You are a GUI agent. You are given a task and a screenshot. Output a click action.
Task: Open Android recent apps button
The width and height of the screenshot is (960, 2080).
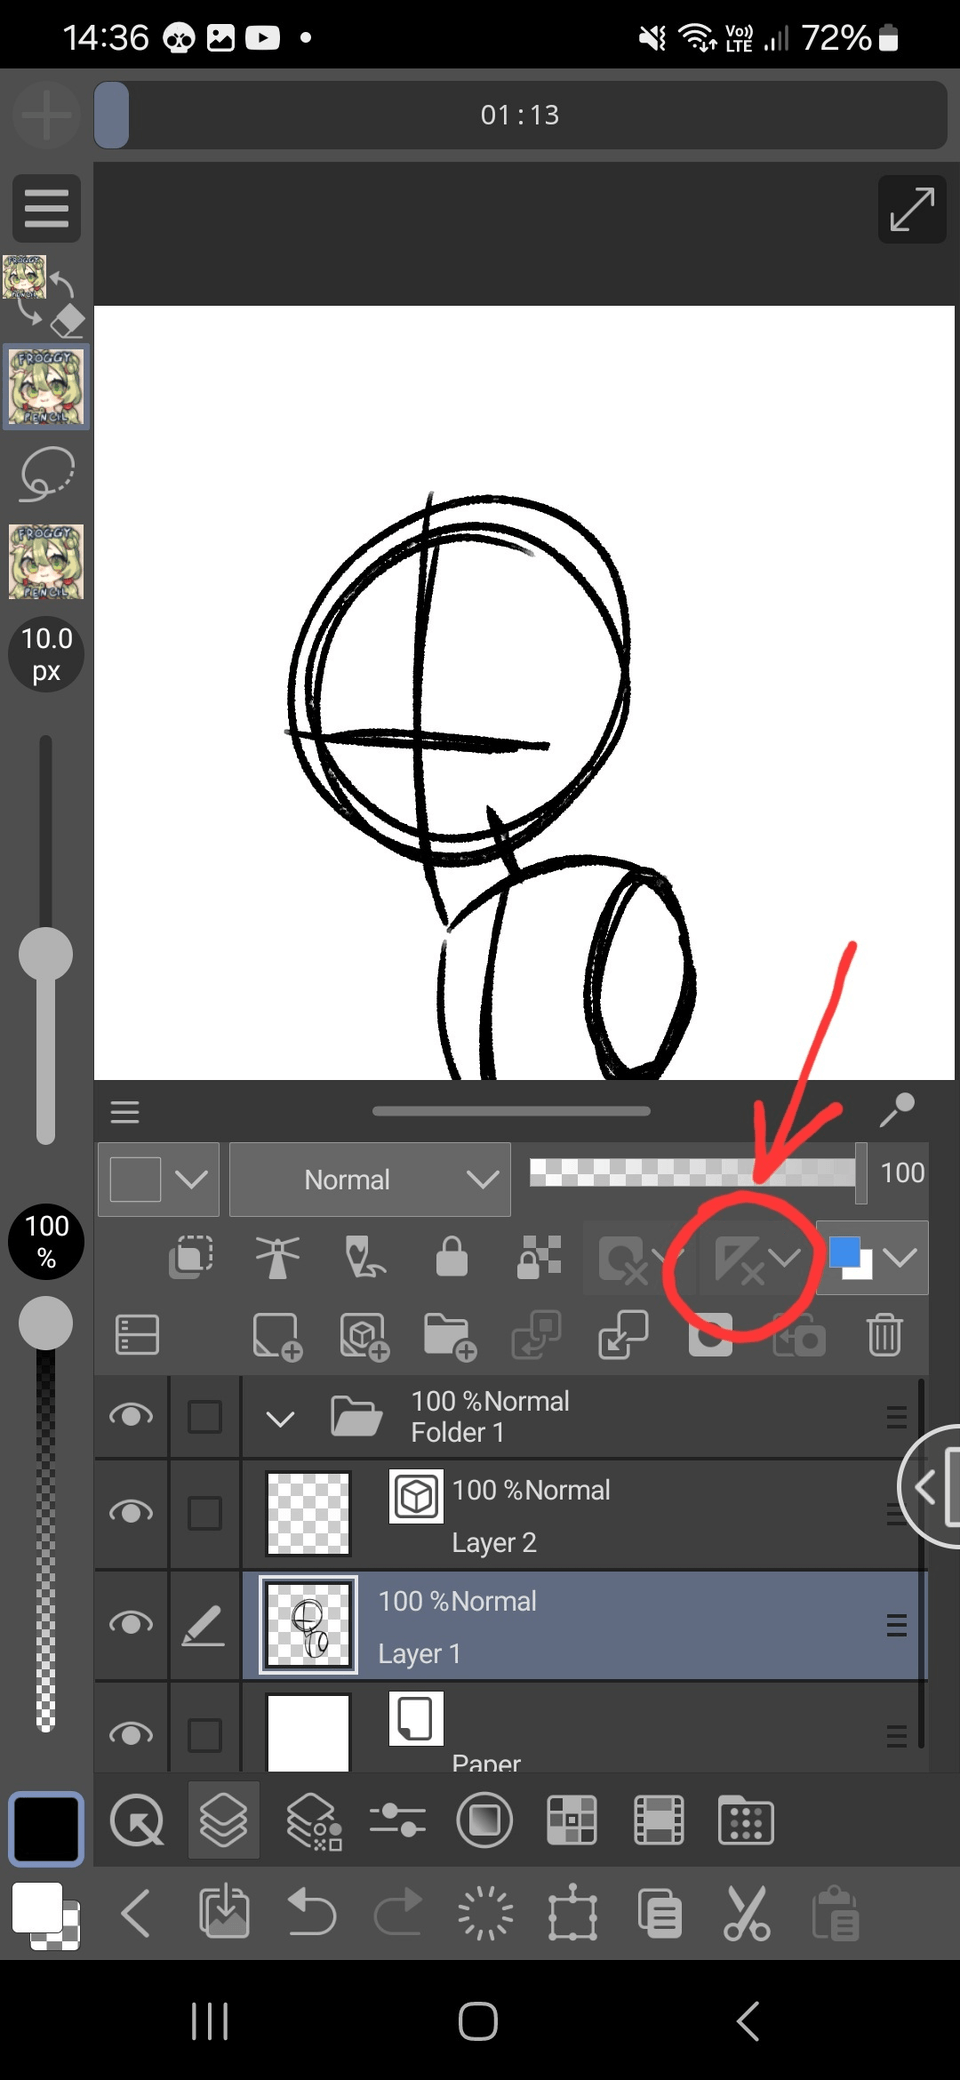210,2021
